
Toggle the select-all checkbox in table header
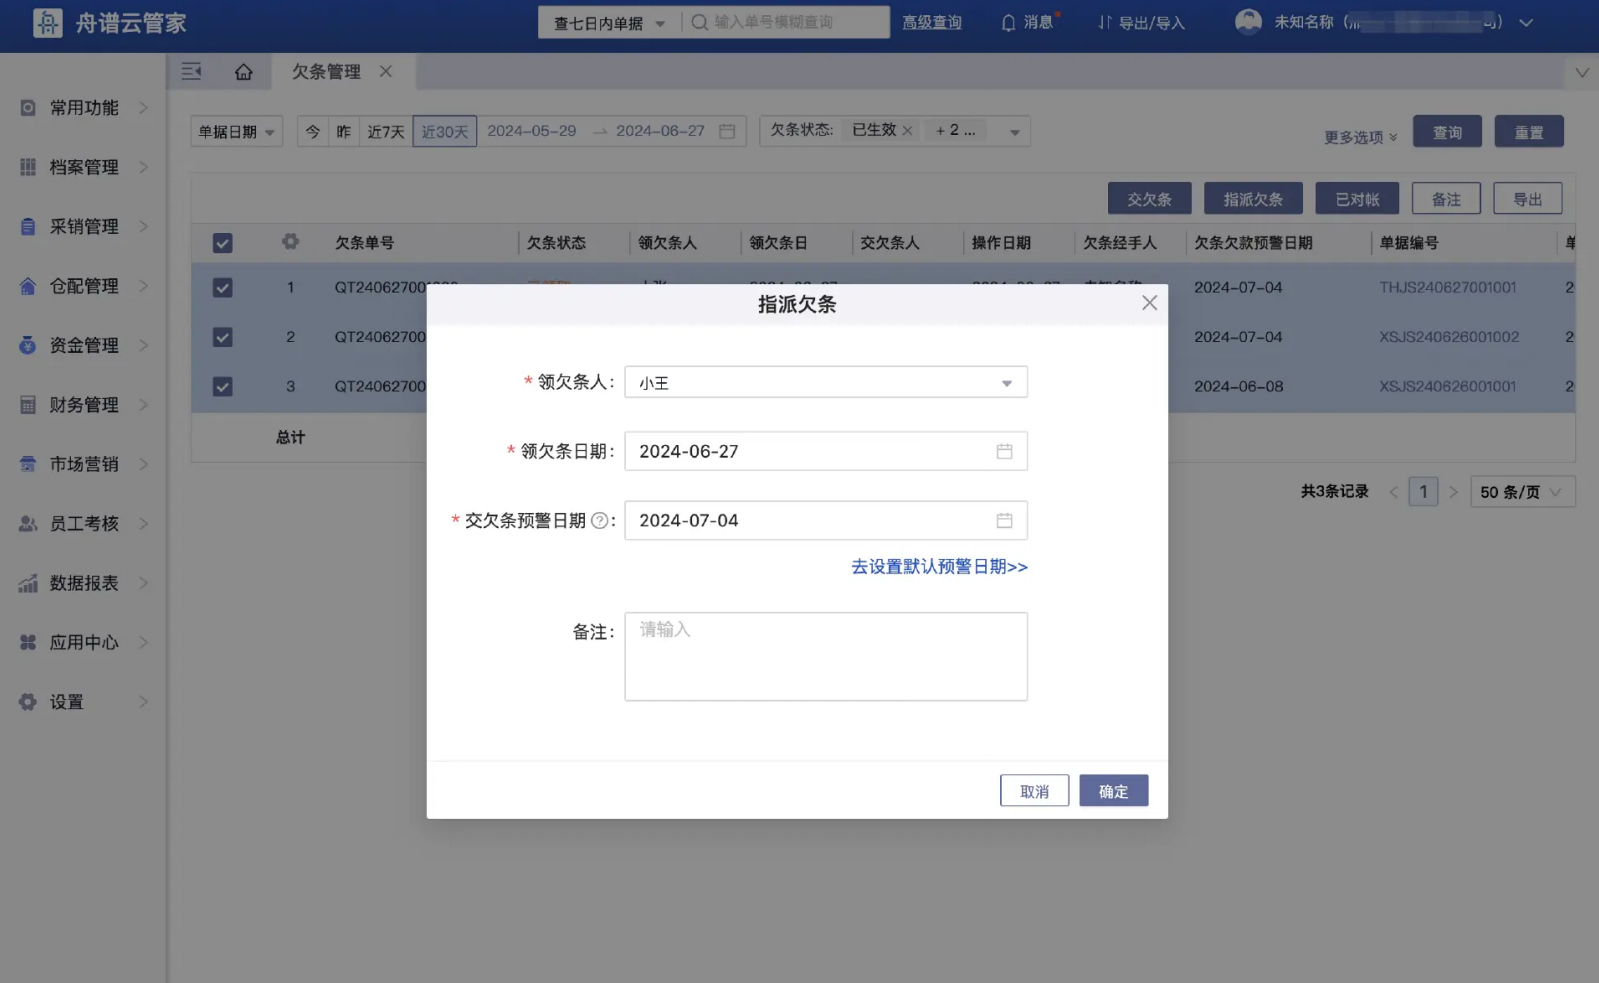[x=222, y=243]
